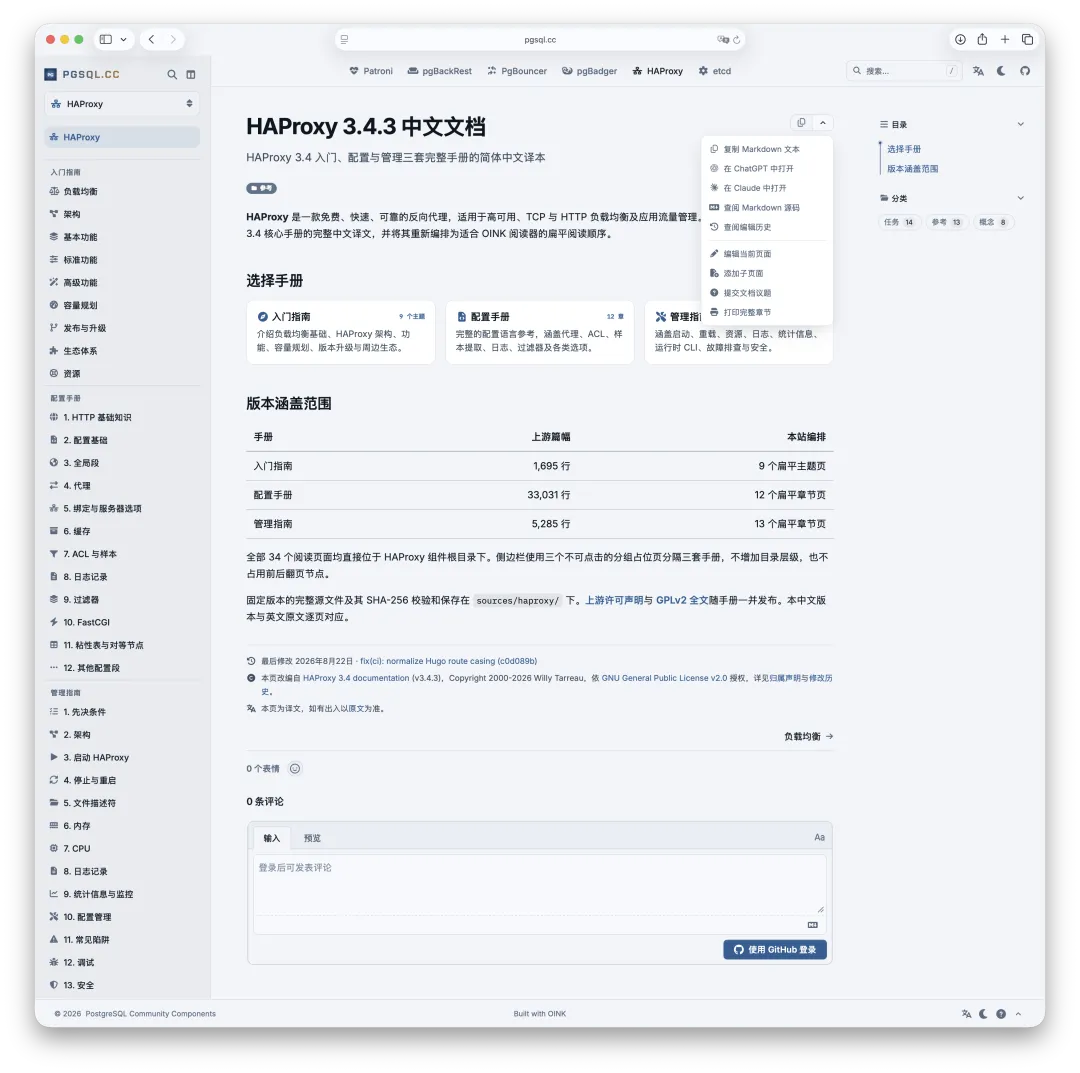
Task: Toggle the Aa font option in comment box
Action: point(819,837)
